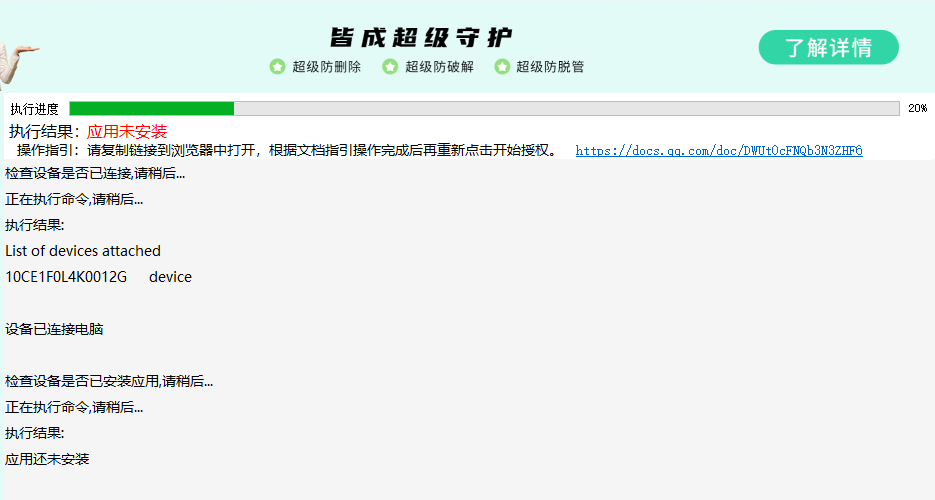Click the List of devices attached line

83,251
